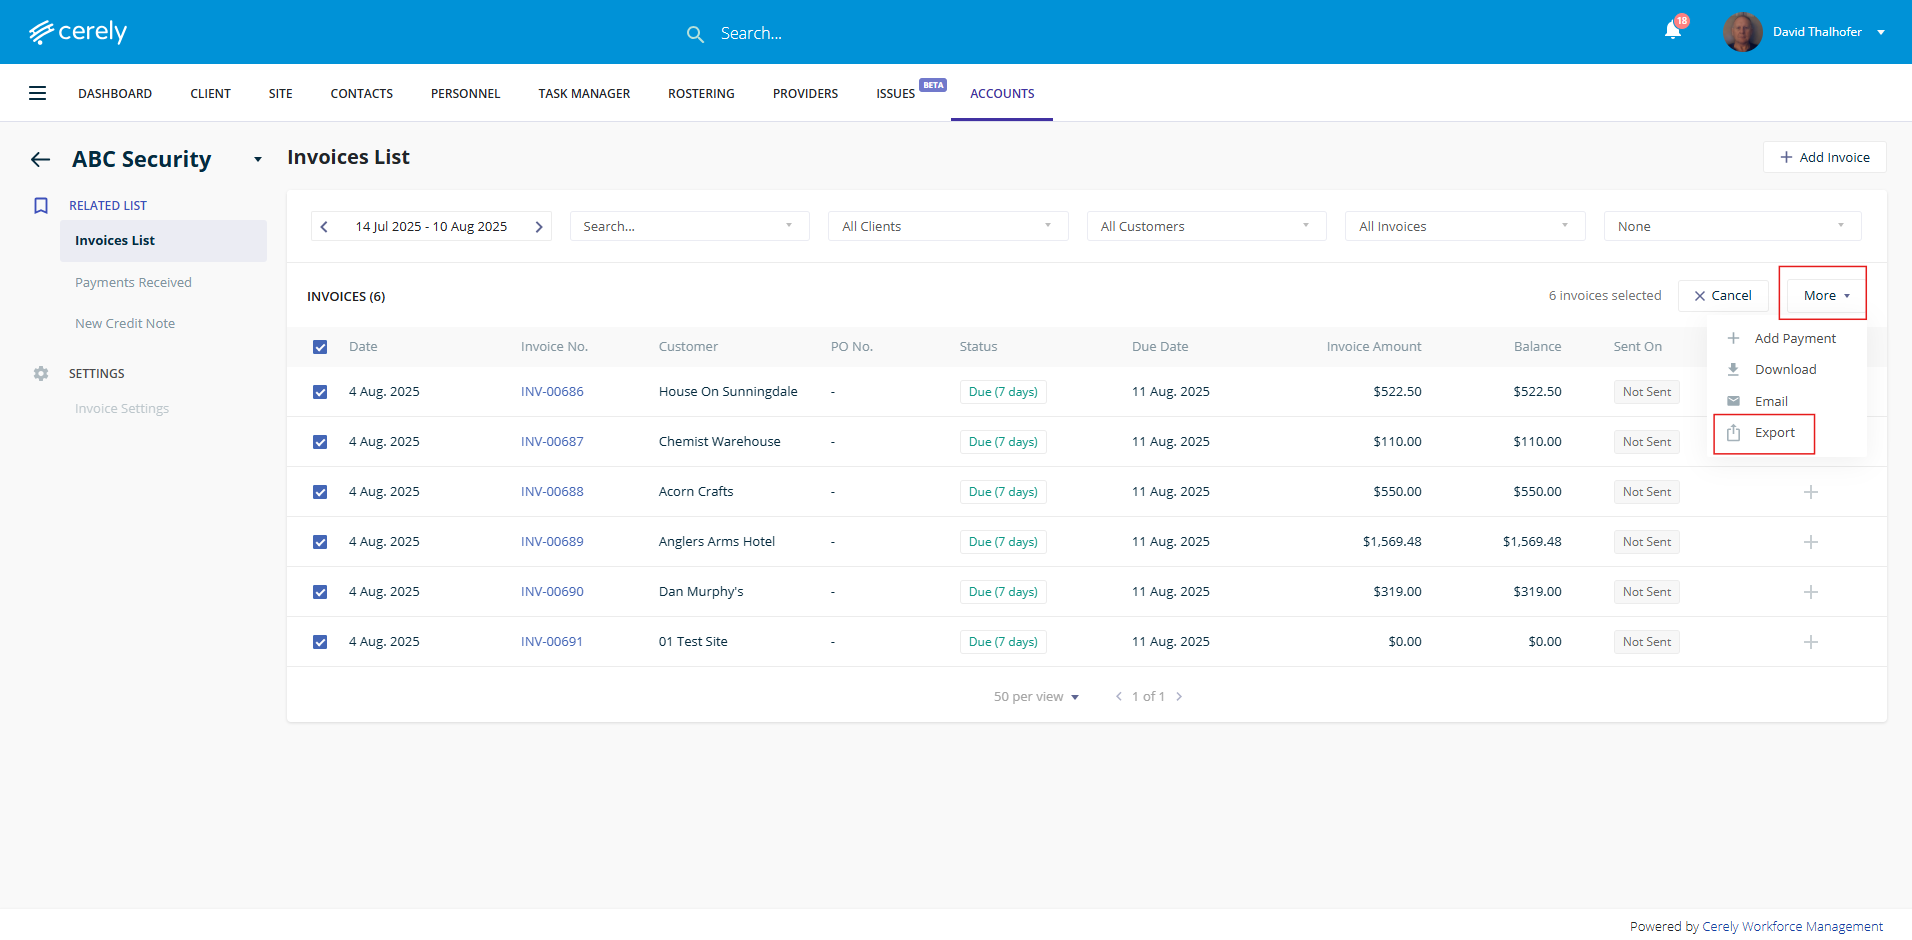Open the hamburger navigation menu

click(x=38, y=93)
